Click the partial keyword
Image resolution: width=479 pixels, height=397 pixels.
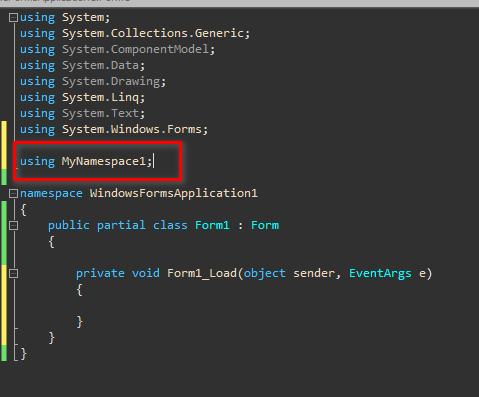(121, 225)
